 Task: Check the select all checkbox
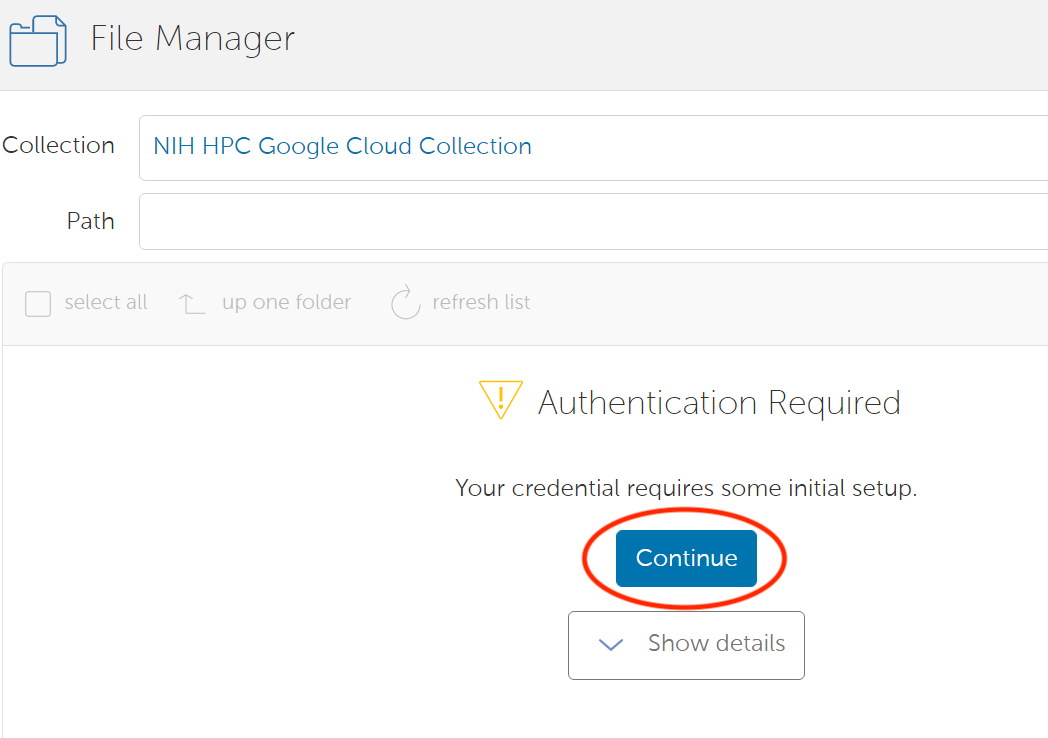tap(38, 303)
